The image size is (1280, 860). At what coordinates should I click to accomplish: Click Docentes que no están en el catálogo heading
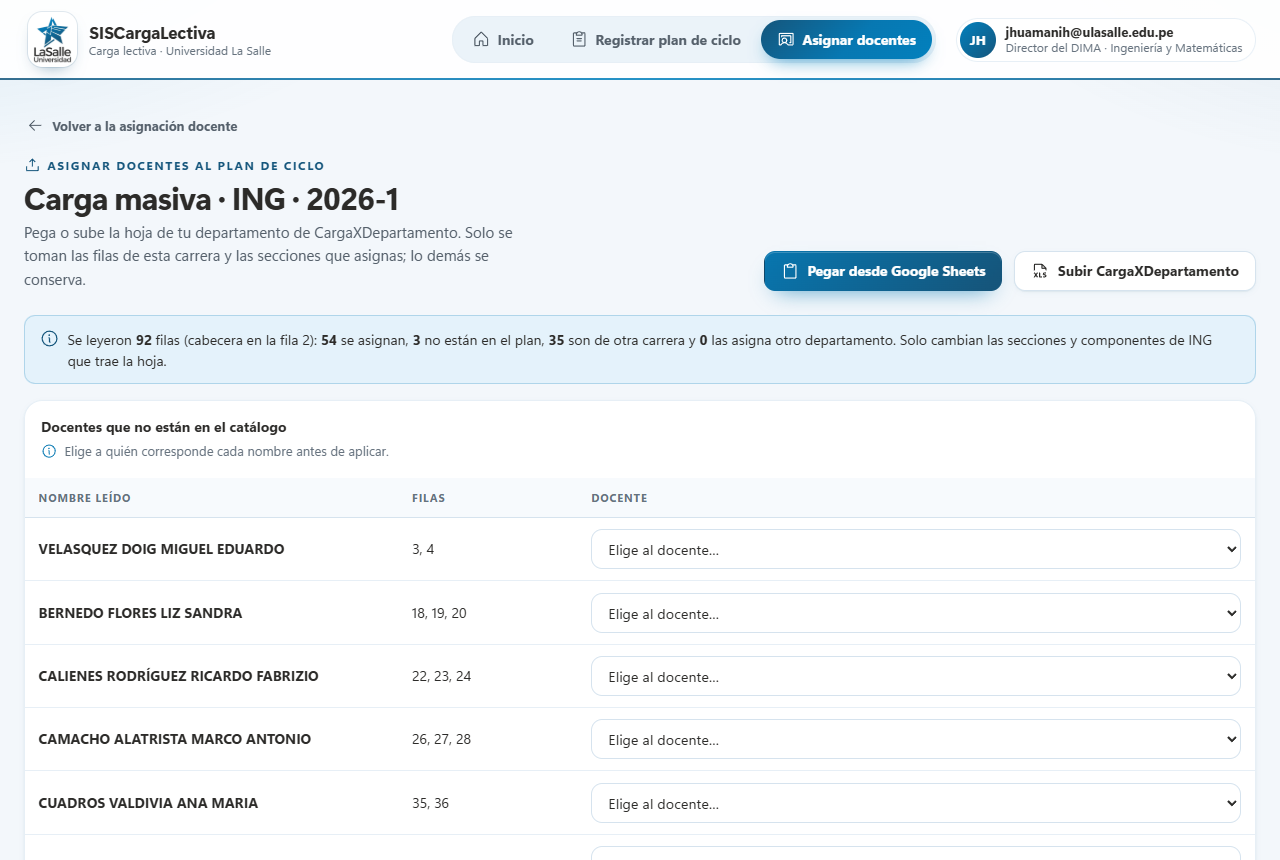click(x=164, y=427)
